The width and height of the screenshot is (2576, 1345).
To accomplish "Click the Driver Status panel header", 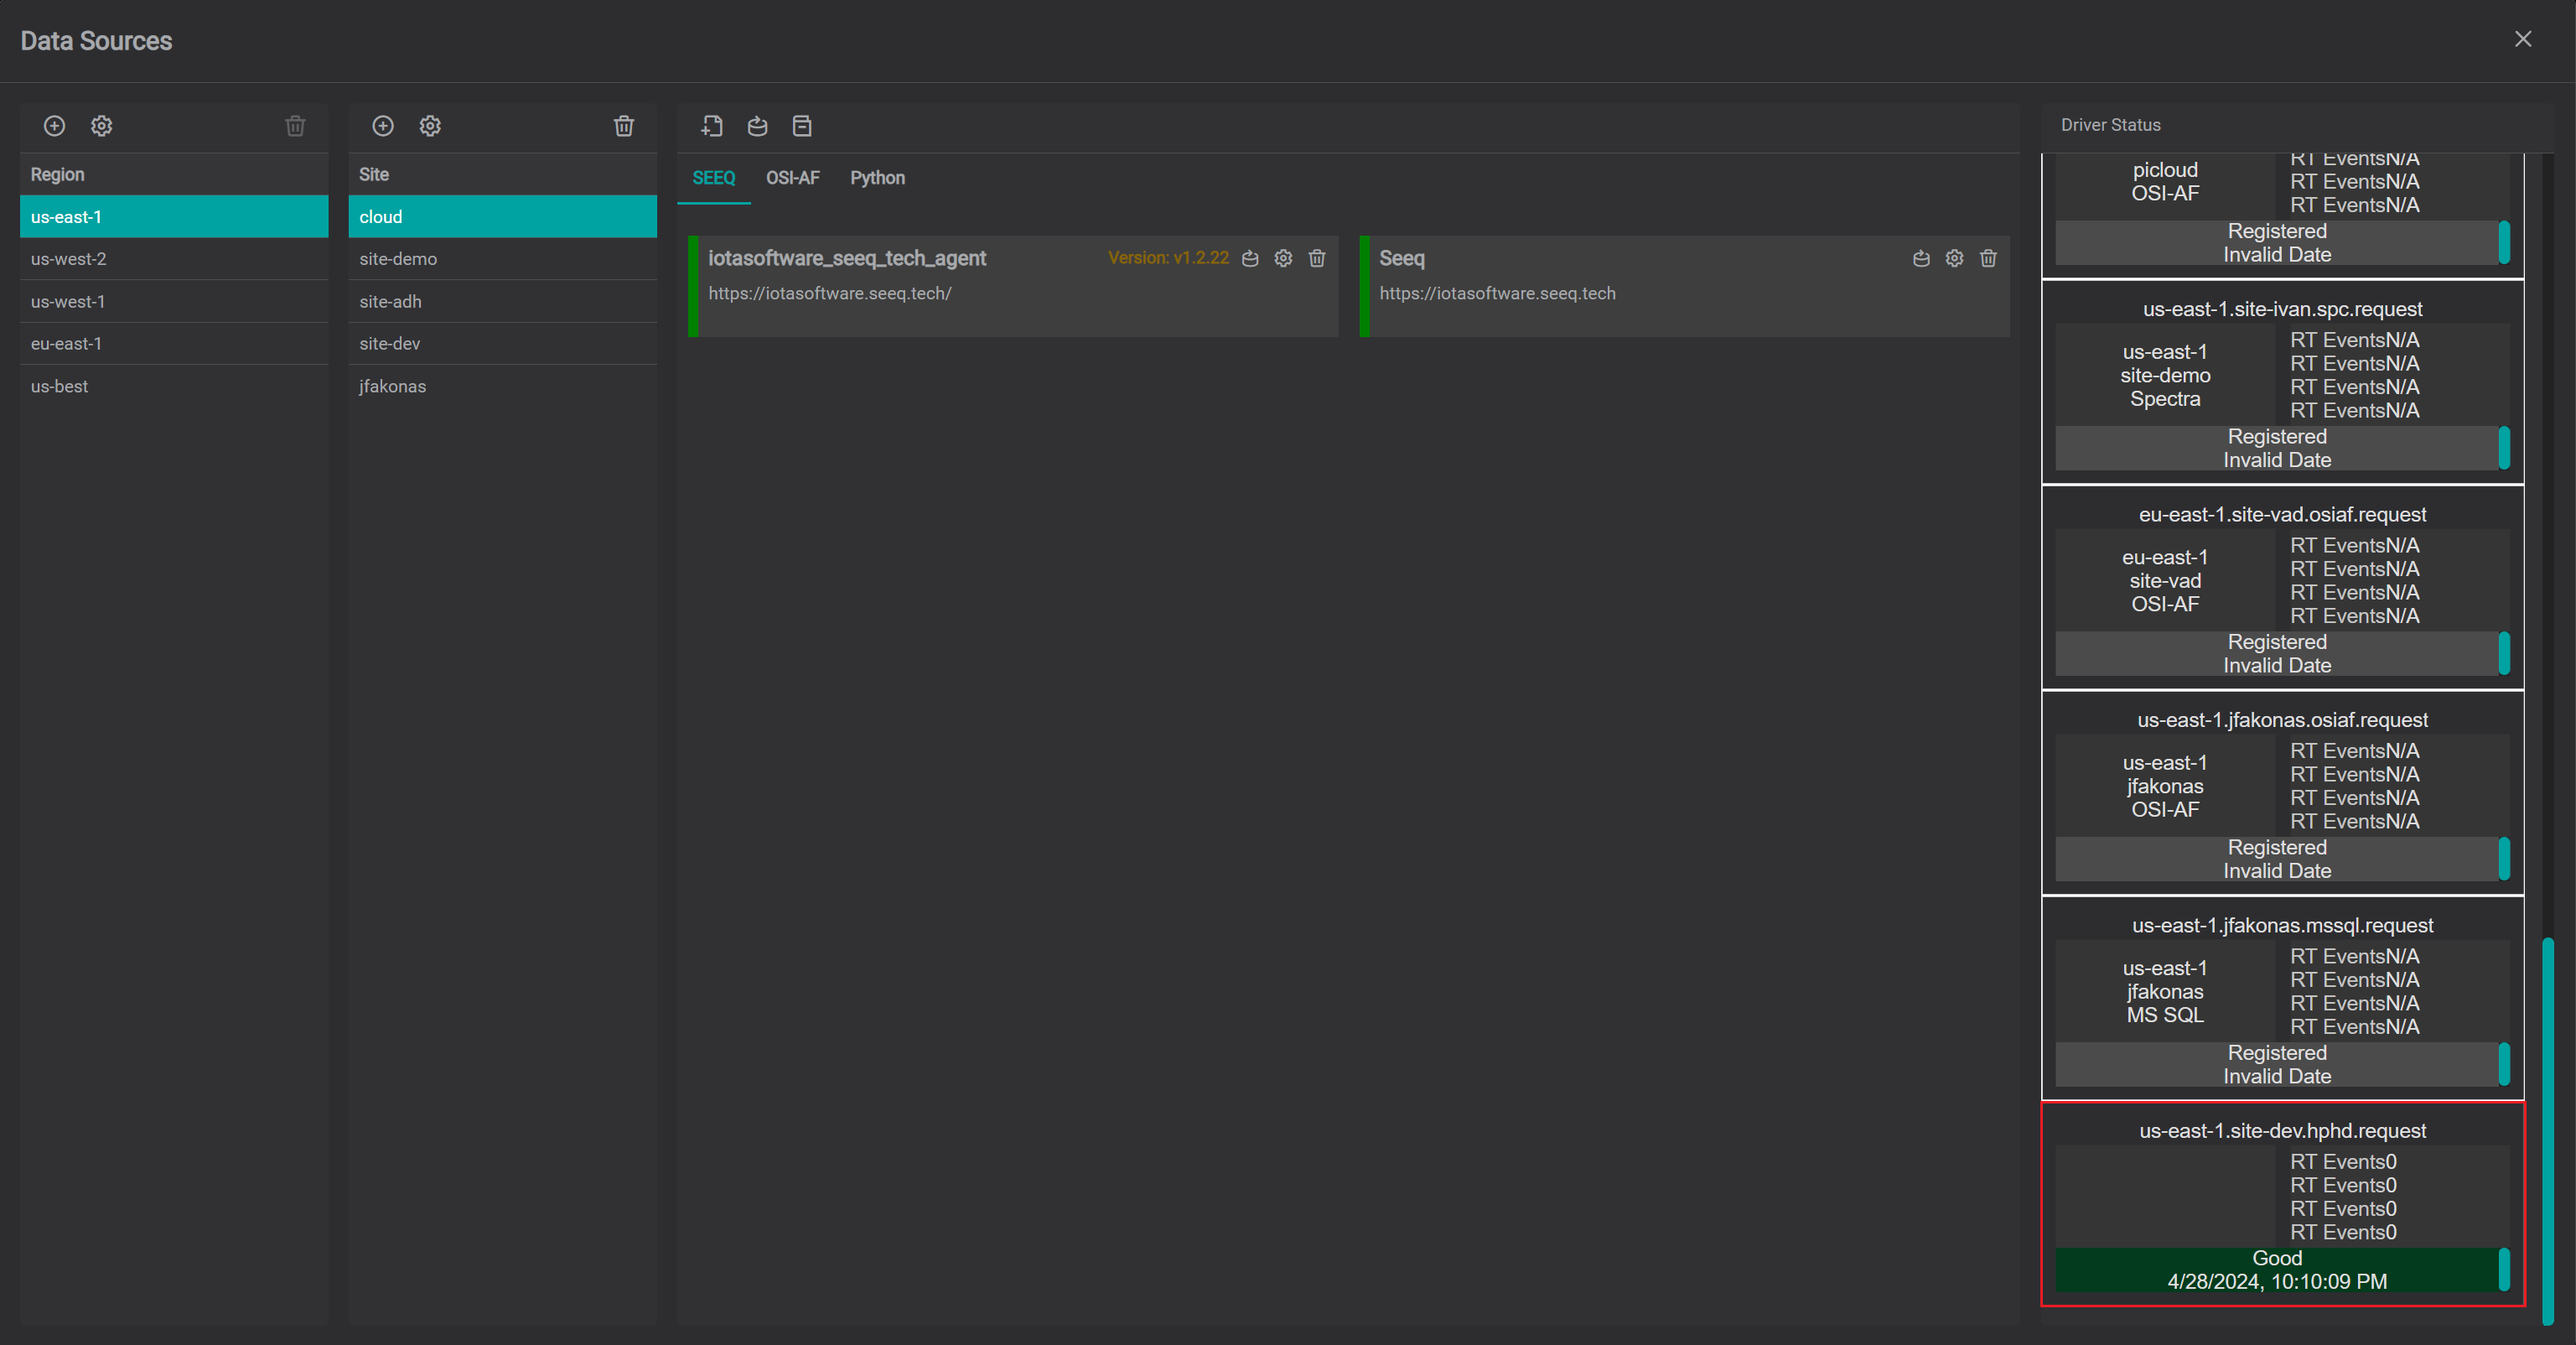I will pyautogui.click(x=2110, y=125).
